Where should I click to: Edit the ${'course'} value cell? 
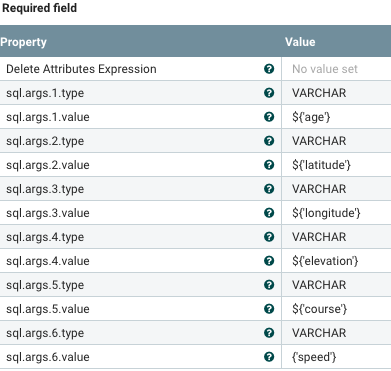336,309
